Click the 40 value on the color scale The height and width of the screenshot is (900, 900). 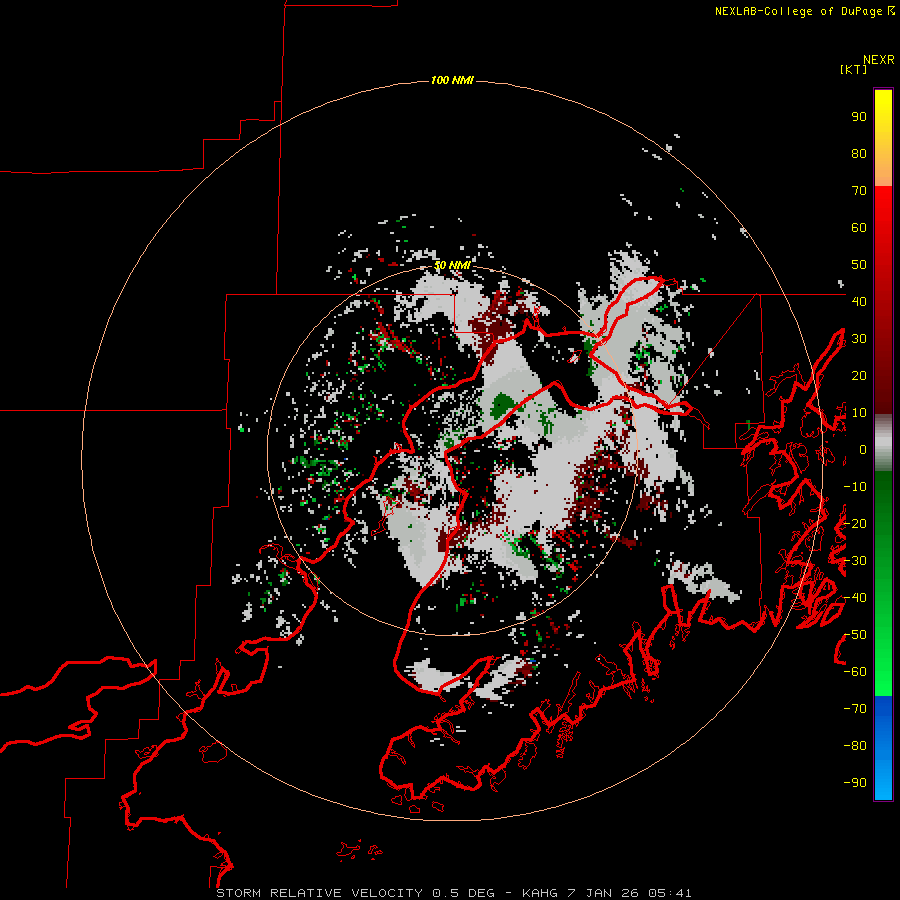[x=859, y=302]
